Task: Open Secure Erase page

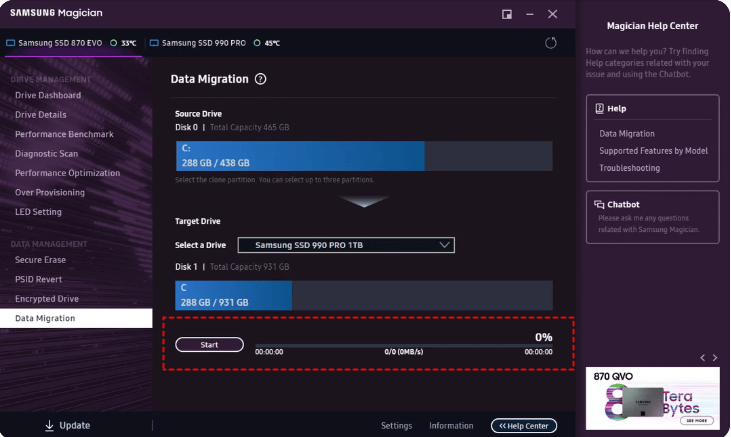Action: (41, 260)
